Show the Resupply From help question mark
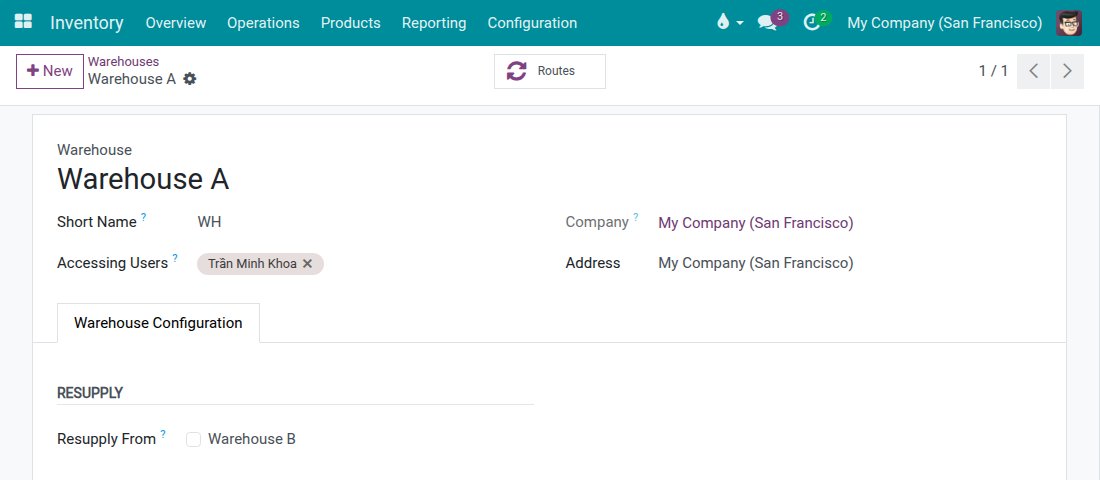Image resolution: width=1100 pixels, height=480 pixels. point(163,434)
